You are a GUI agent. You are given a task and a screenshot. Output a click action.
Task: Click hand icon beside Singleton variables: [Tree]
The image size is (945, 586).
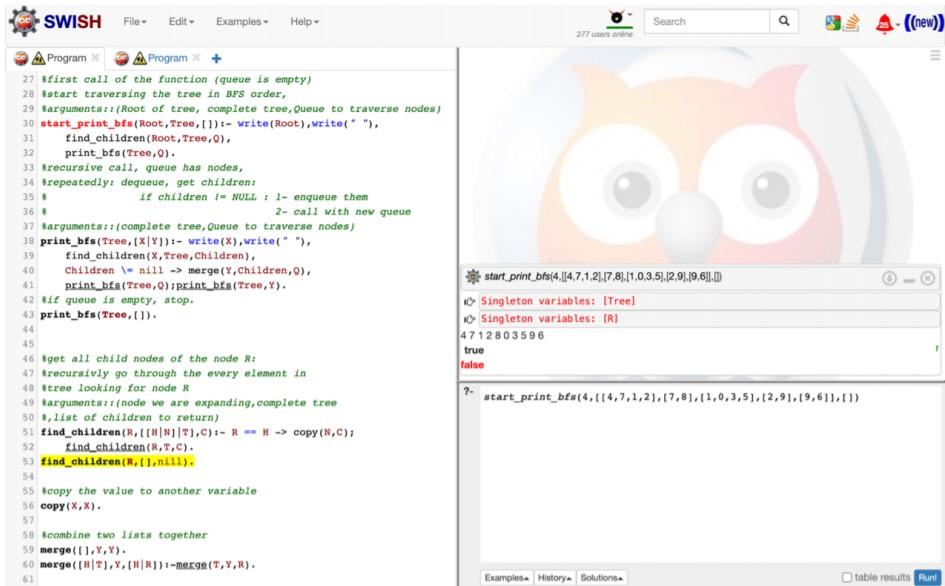469,301
